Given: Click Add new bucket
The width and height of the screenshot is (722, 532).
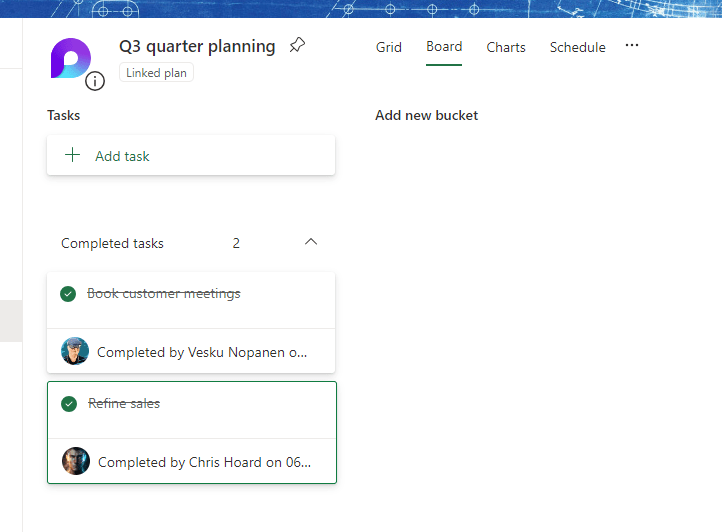Looking at the screenshot, I should coord(426,116).
